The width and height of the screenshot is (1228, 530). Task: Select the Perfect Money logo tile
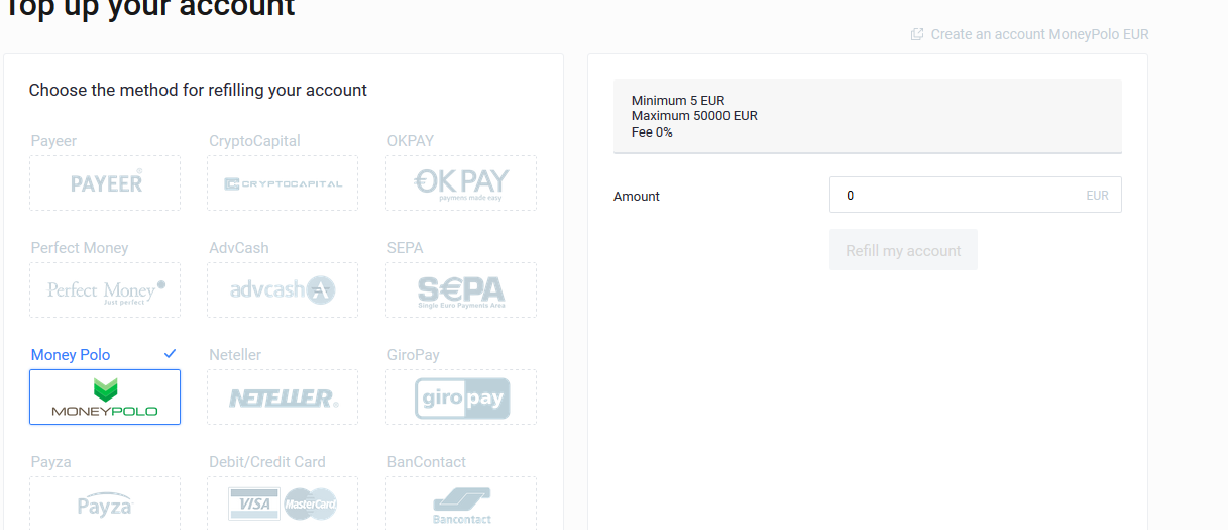point(105,290)
